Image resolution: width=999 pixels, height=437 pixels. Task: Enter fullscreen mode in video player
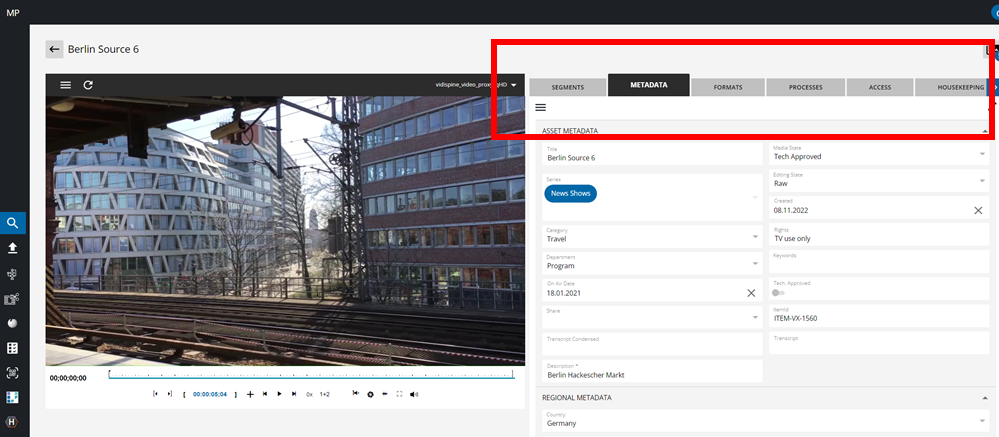click(x=399, y=394)
